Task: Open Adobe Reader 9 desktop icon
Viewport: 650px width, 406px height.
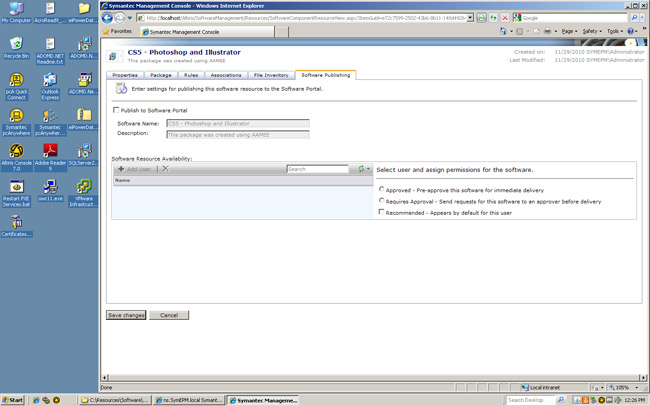Action: point(50,158)
